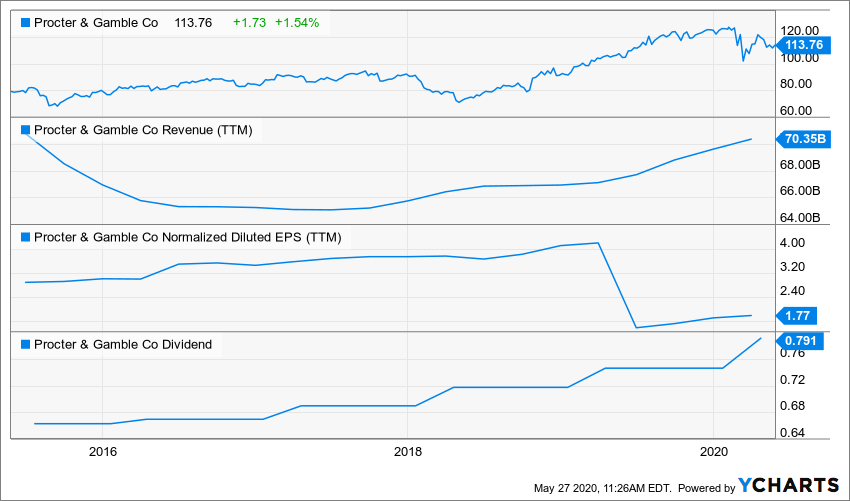Click the 0.68 dividend axis label
This screenshot has height=501, width=850.
[794, 406]
